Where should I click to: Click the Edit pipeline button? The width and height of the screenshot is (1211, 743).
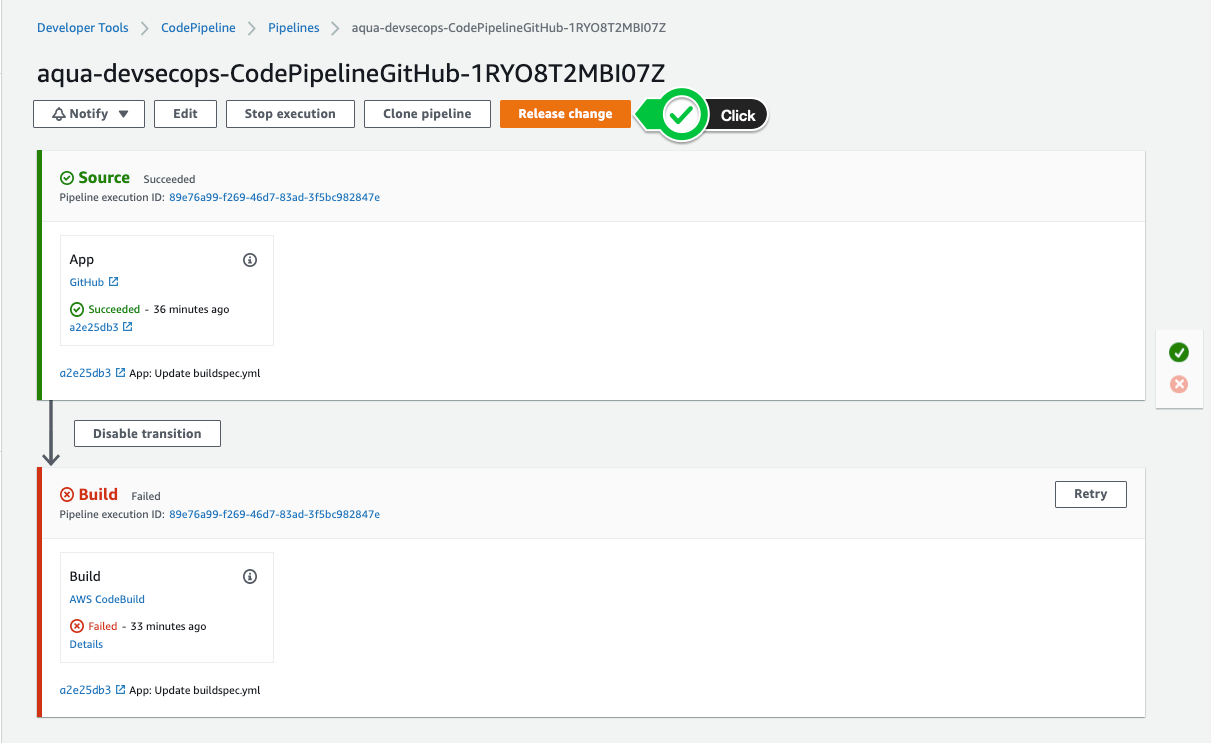point(185,114)
